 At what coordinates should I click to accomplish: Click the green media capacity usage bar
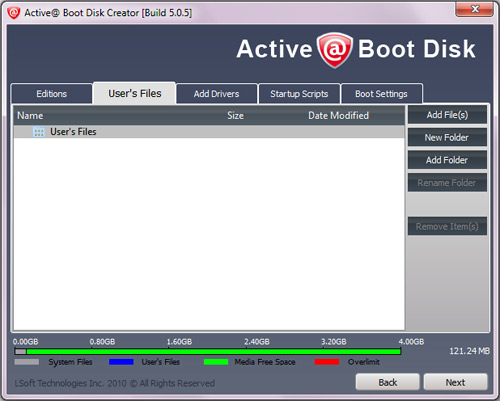[213, 351]
